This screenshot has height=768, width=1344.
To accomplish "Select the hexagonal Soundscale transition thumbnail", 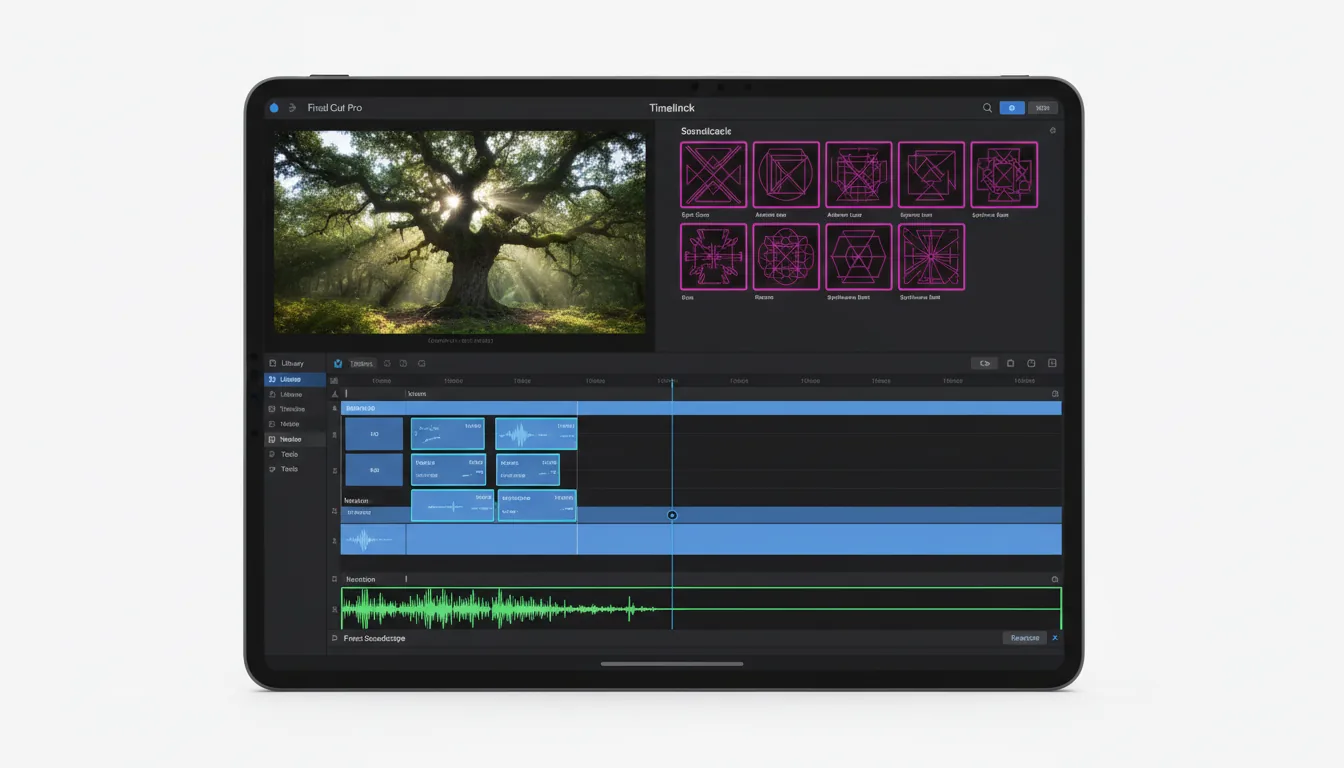I will (859, 259).
